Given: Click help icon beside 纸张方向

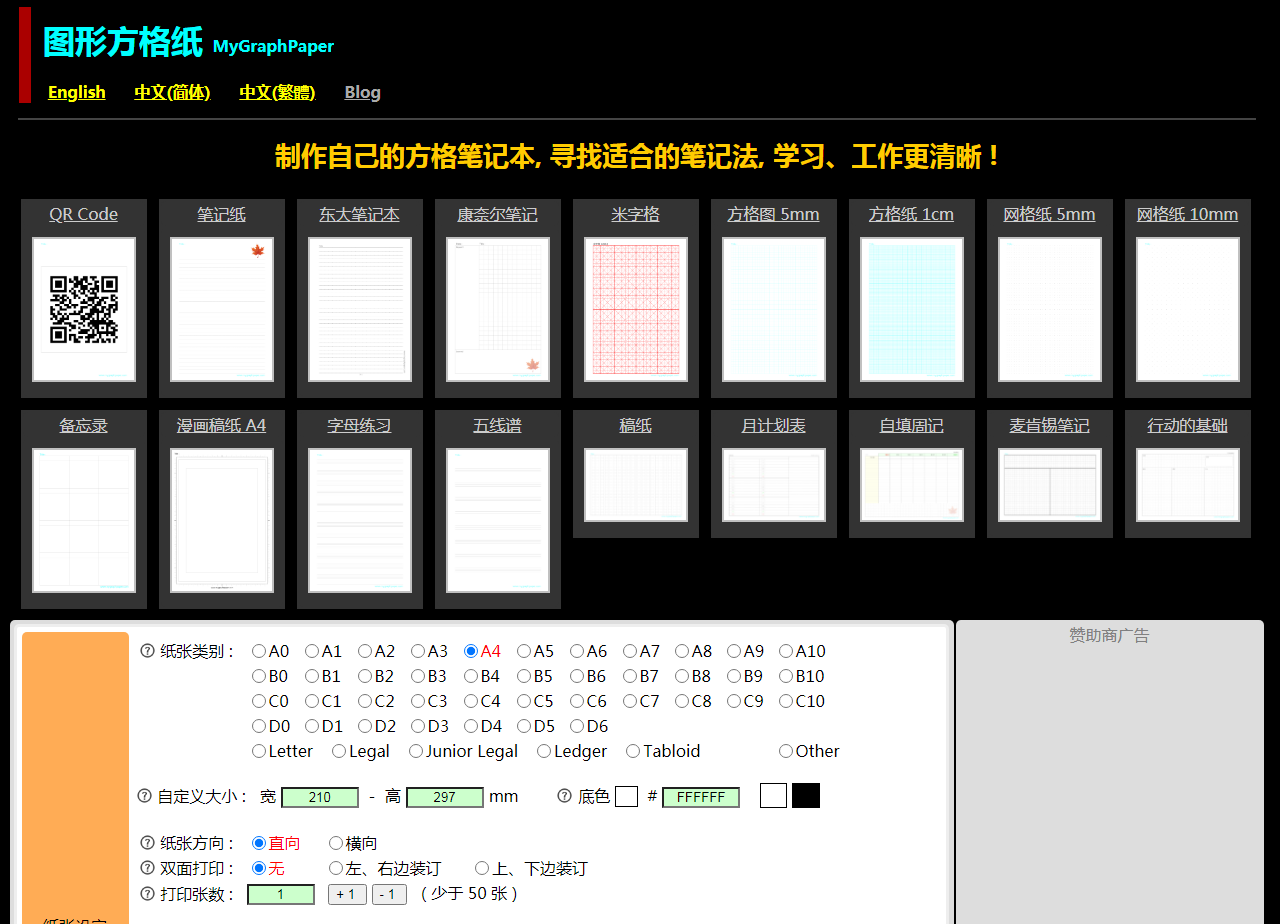Looking at the screenshot, I should [x=148, y=843].
